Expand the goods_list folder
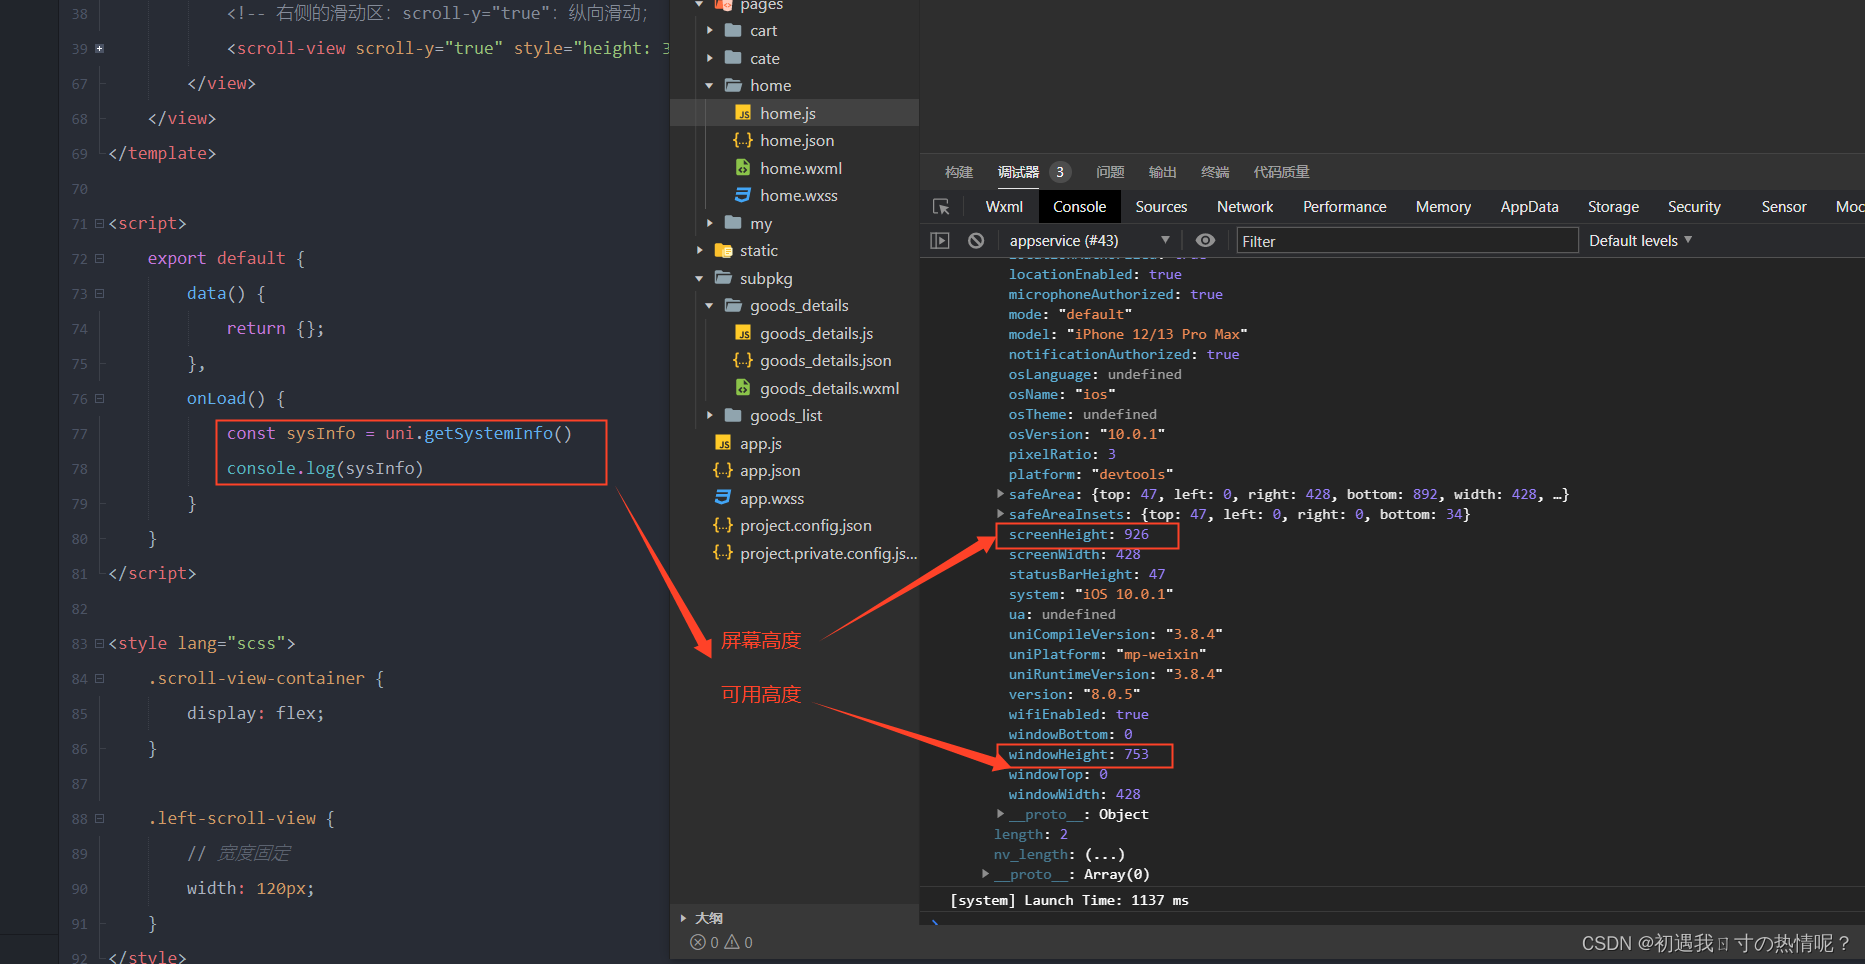Viewport: 1865px width, 964px height. pos(710,415)
